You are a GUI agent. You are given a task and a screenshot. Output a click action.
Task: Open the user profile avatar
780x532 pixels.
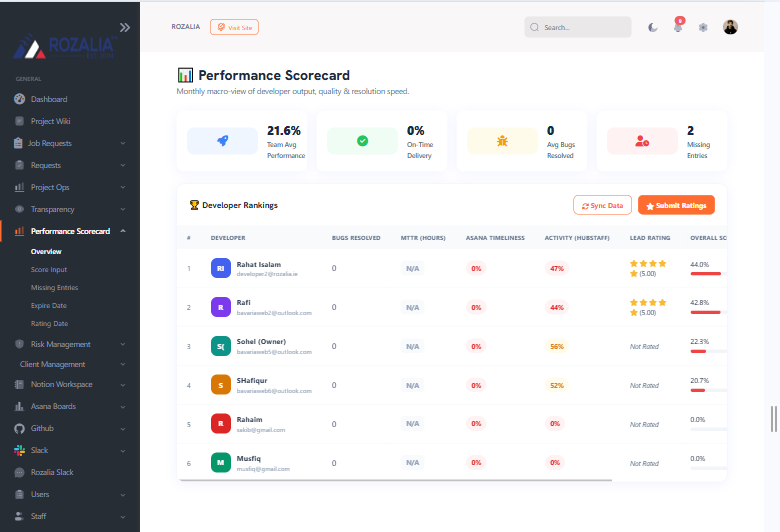(730, 27)
